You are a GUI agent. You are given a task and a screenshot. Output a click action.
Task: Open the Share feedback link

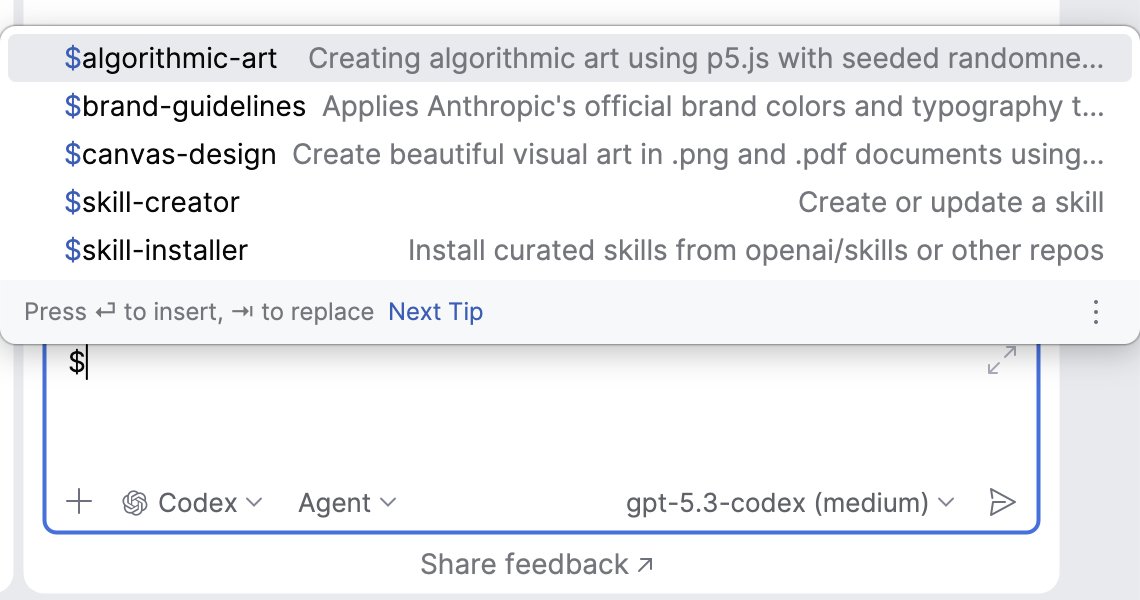tap(524, 565)
